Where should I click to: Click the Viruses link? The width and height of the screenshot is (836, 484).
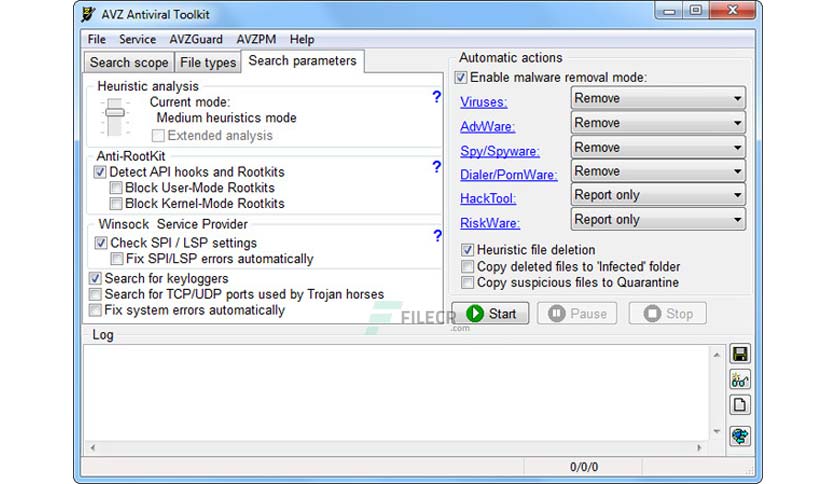click(x=484, y=102)
